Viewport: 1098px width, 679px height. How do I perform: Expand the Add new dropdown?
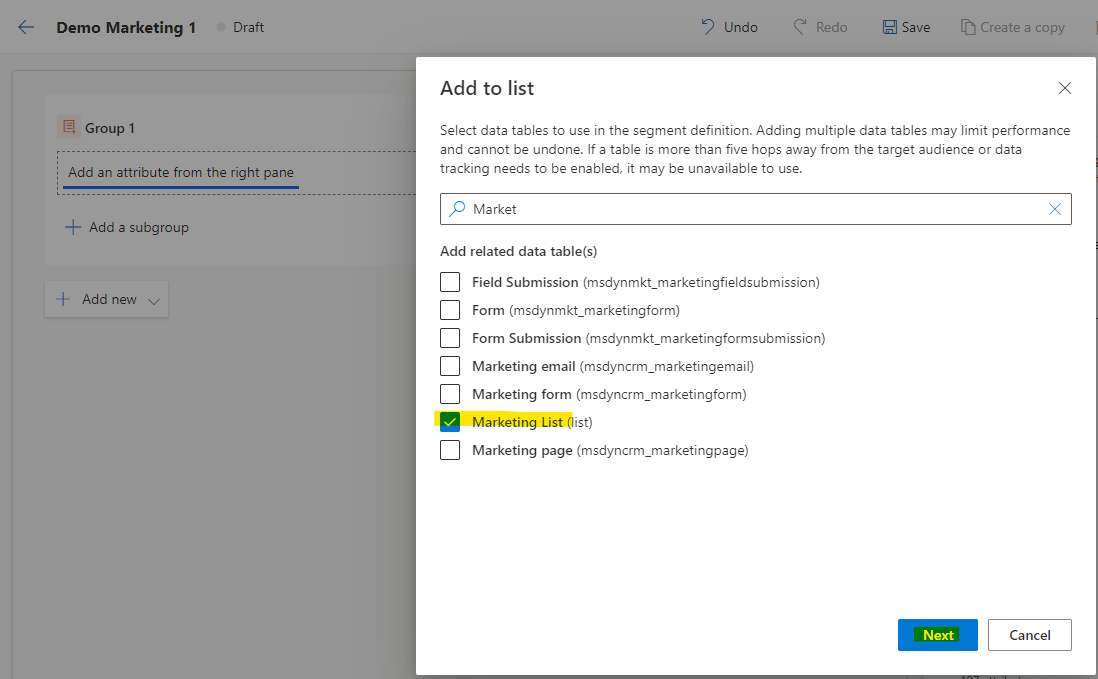(x=152, y=299)
